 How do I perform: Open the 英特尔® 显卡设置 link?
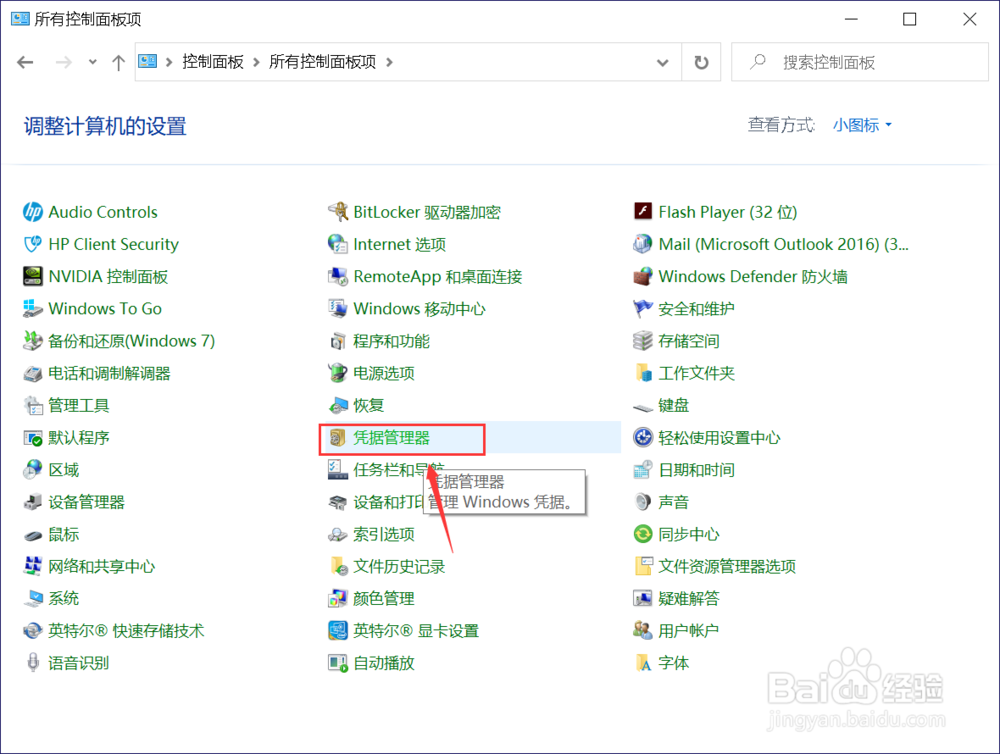tap(416, 631)
